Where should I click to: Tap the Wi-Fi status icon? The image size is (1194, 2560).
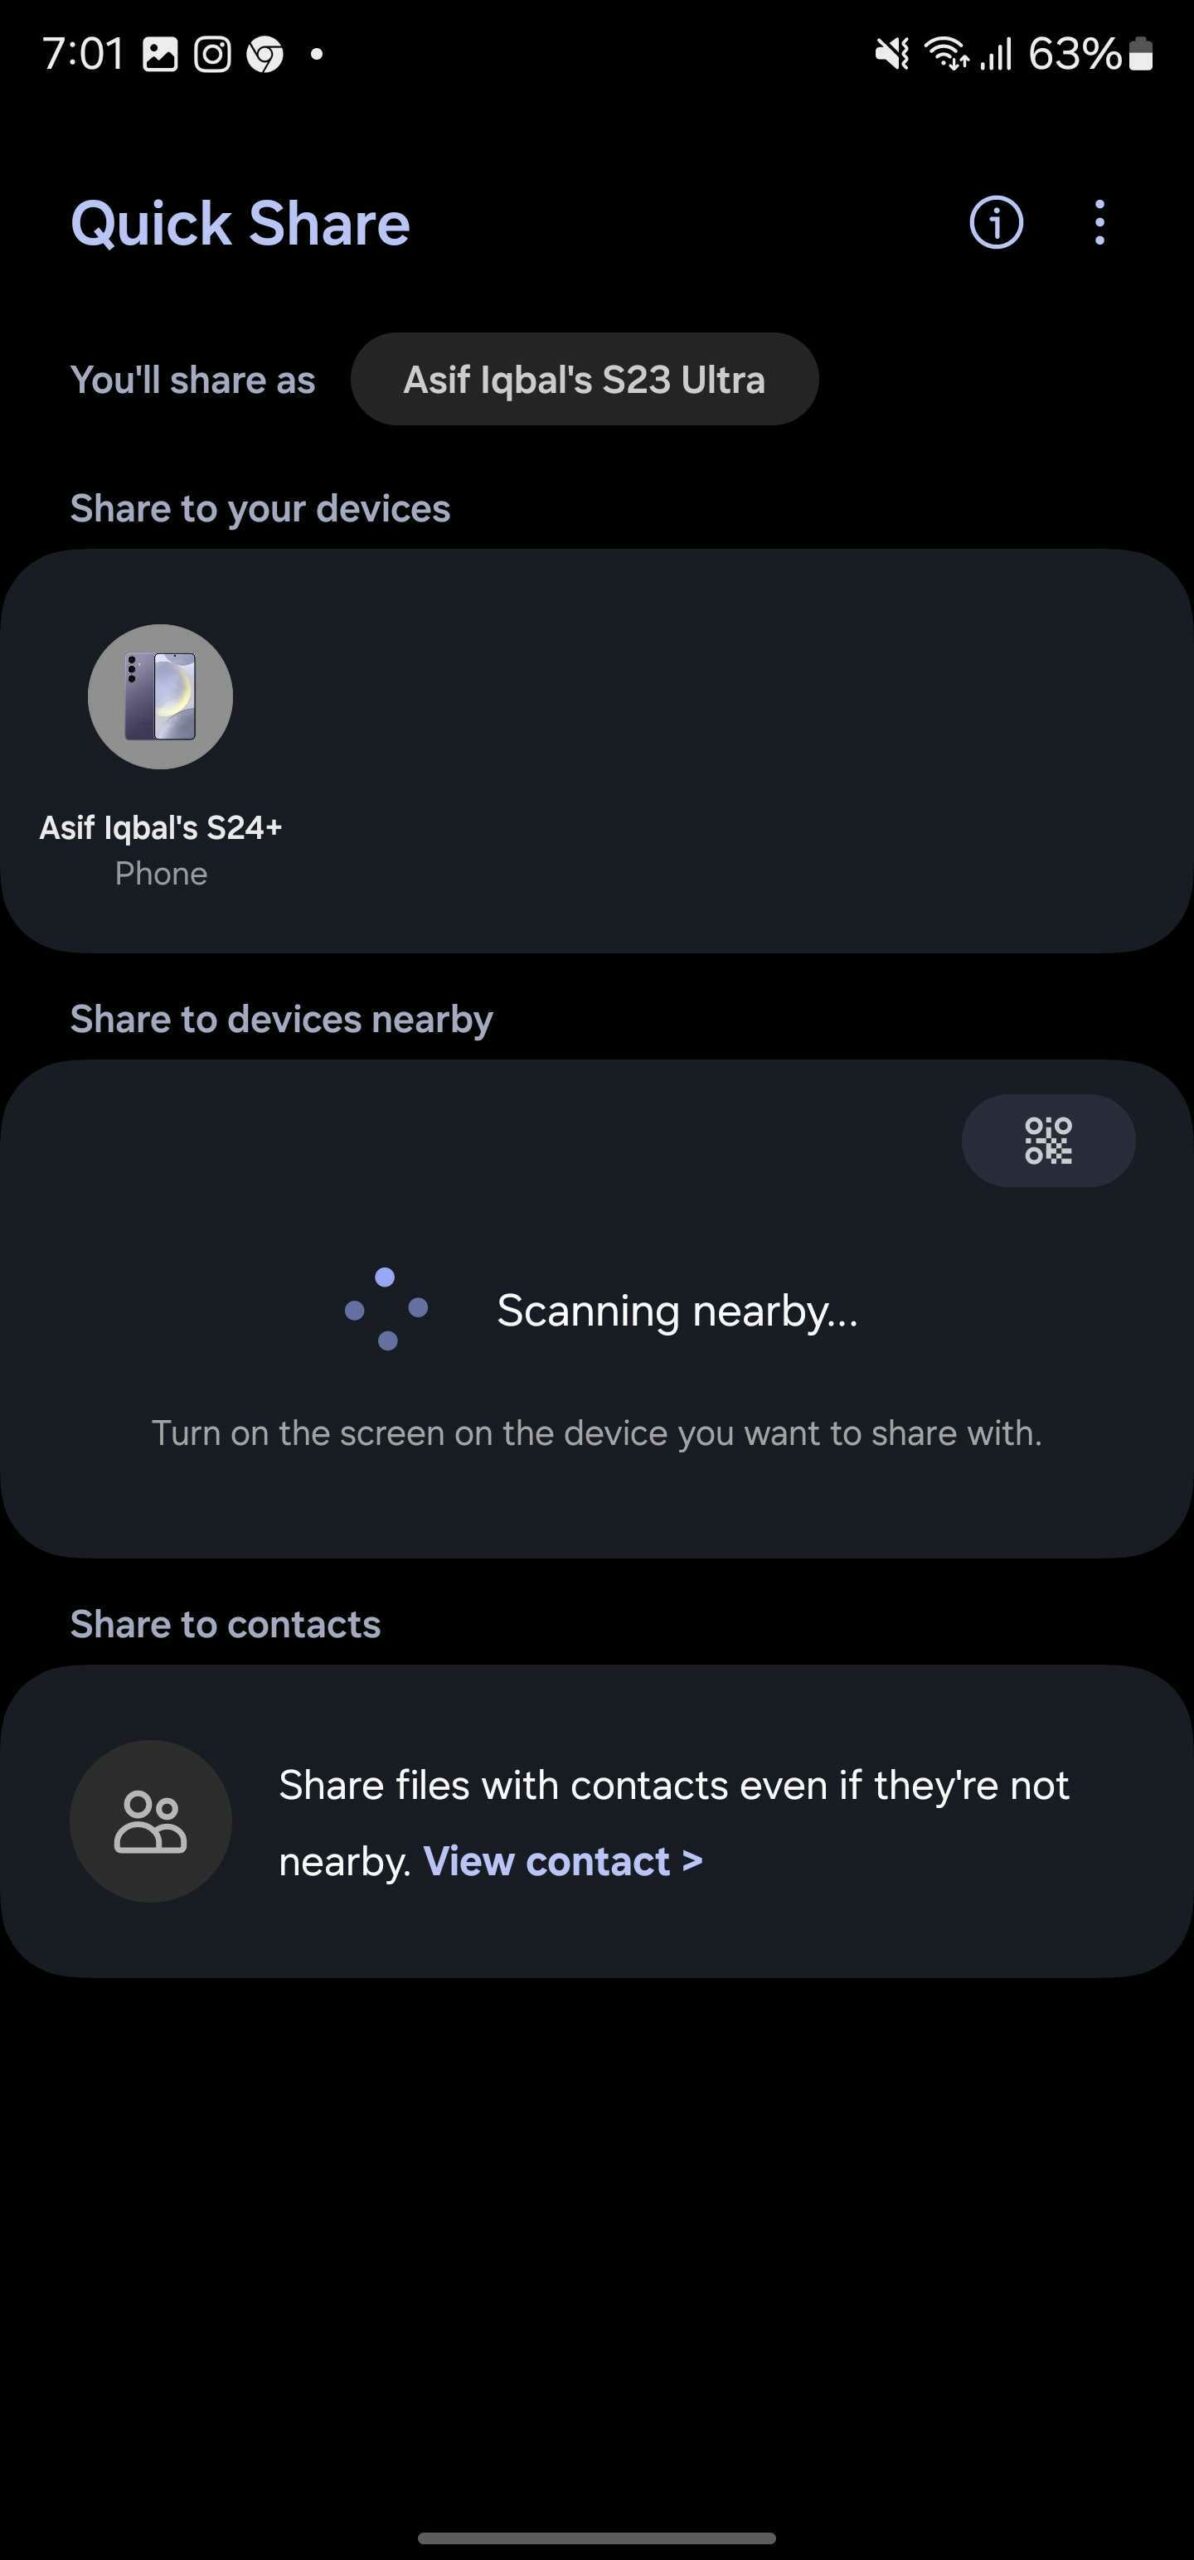946,54
